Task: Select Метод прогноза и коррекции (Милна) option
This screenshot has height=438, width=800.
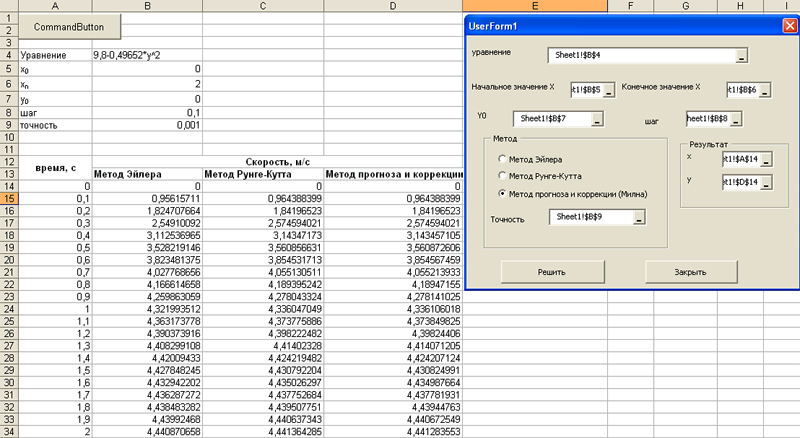Action: [502, 192]
